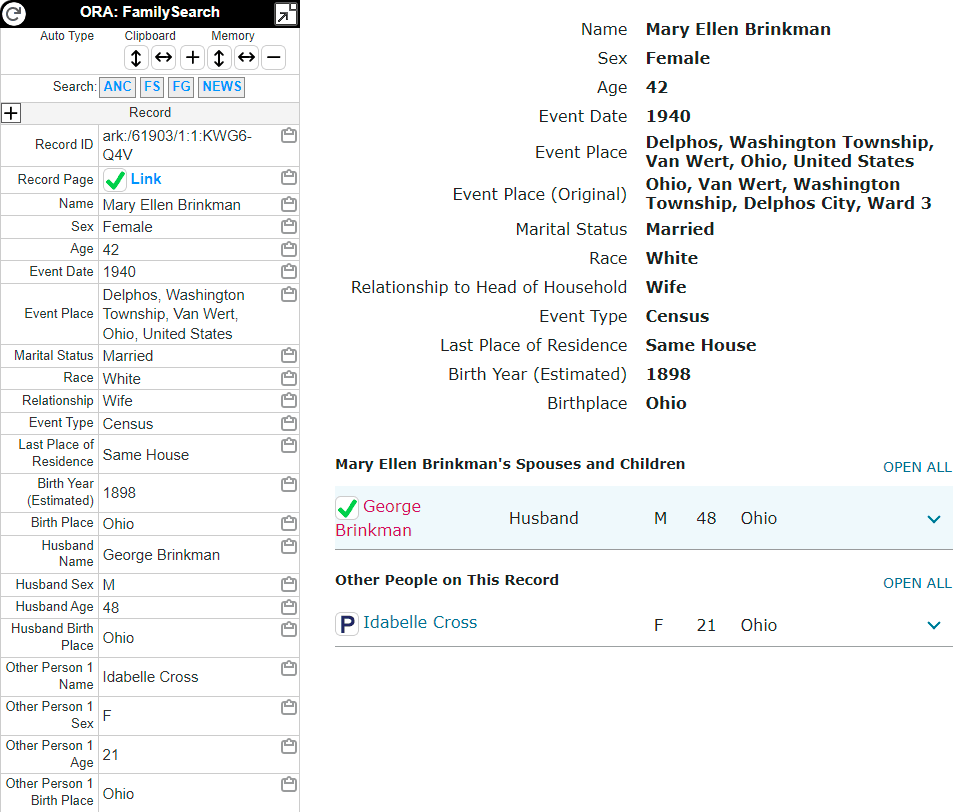Copy Husband Birth Place to clipboard
953x812 pixels.
click(x=289, y=629)
